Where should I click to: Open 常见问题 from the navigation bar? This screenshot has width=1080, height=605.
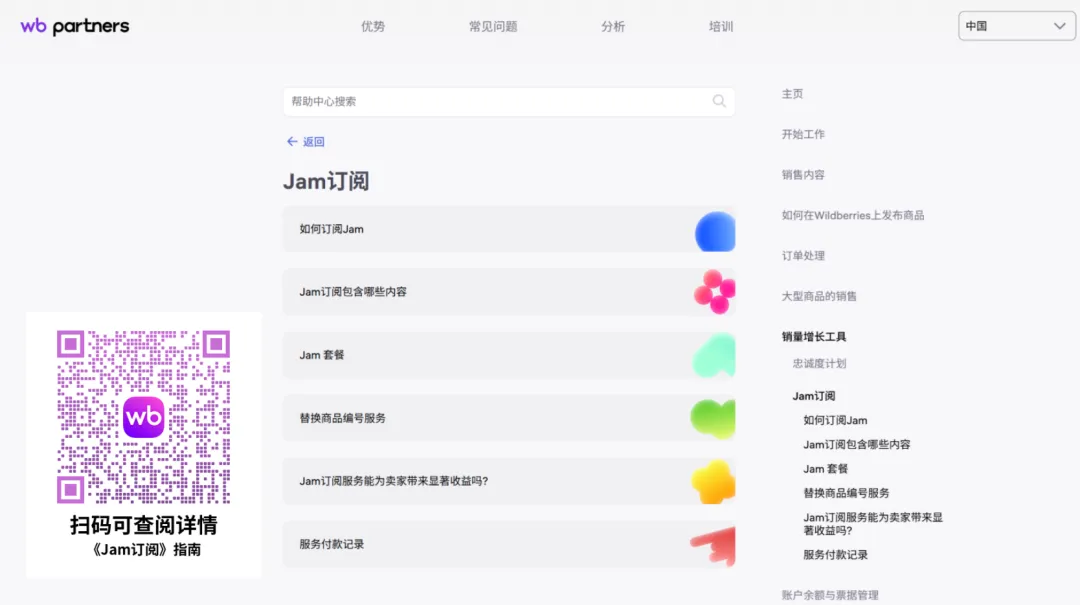[493, 26]
